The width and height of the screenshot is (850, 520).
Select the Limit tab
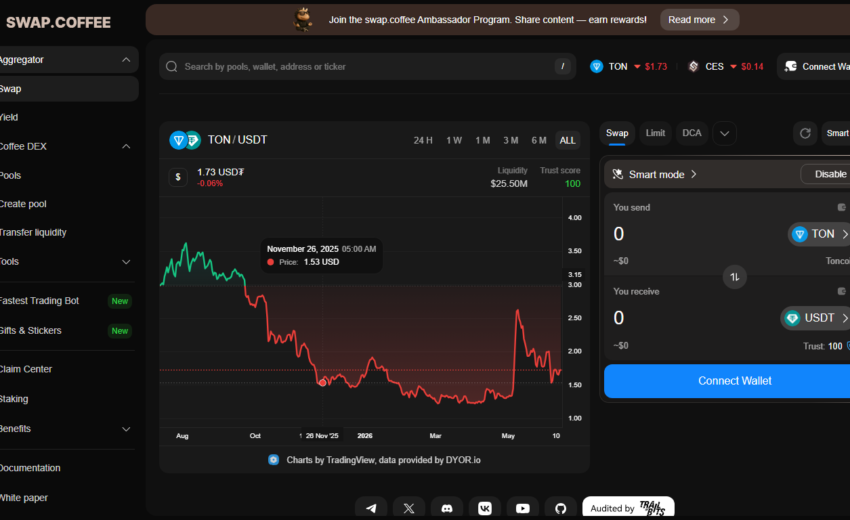[655, 133]
